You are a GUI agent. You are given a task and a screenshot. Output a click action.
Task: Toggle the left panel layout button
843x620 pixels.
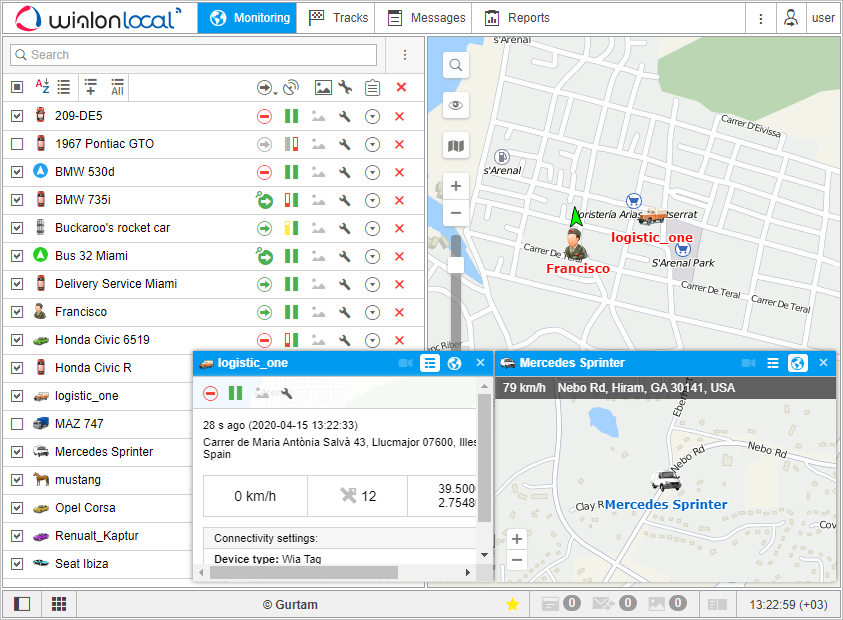[22, 604]
